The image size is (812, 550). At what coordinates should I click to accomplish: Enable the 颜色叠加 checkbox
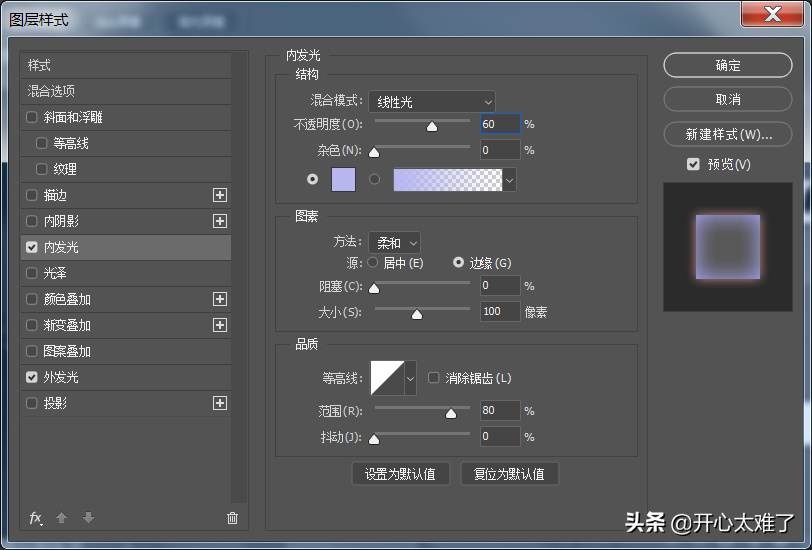[x=32, y=299]
